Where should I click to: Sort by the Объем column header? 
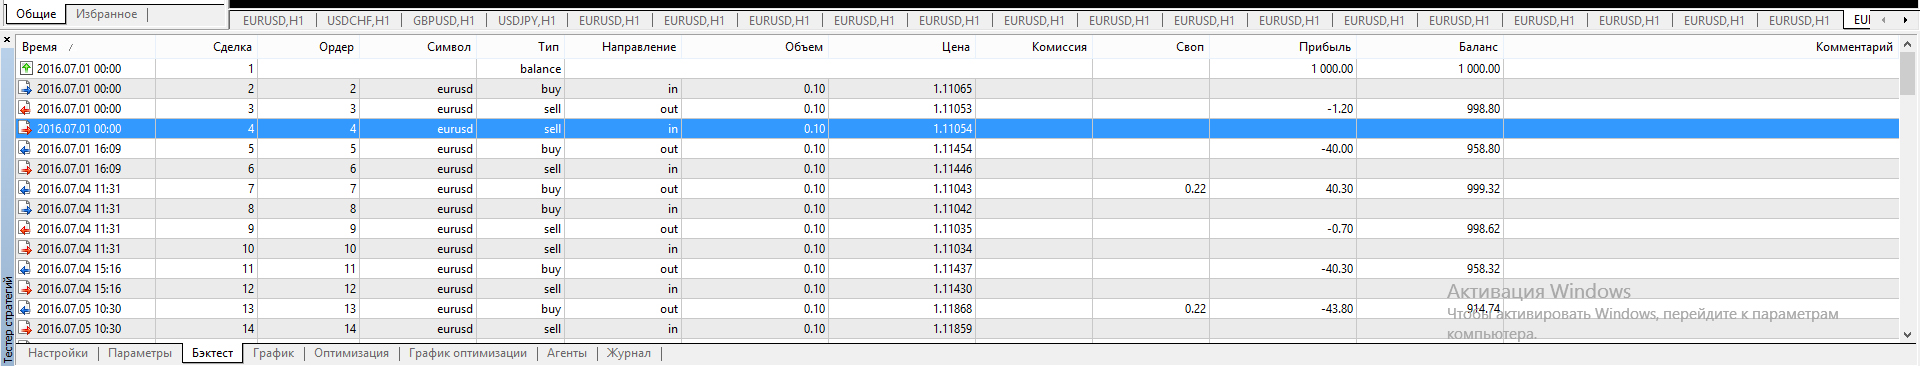point(755,47)
